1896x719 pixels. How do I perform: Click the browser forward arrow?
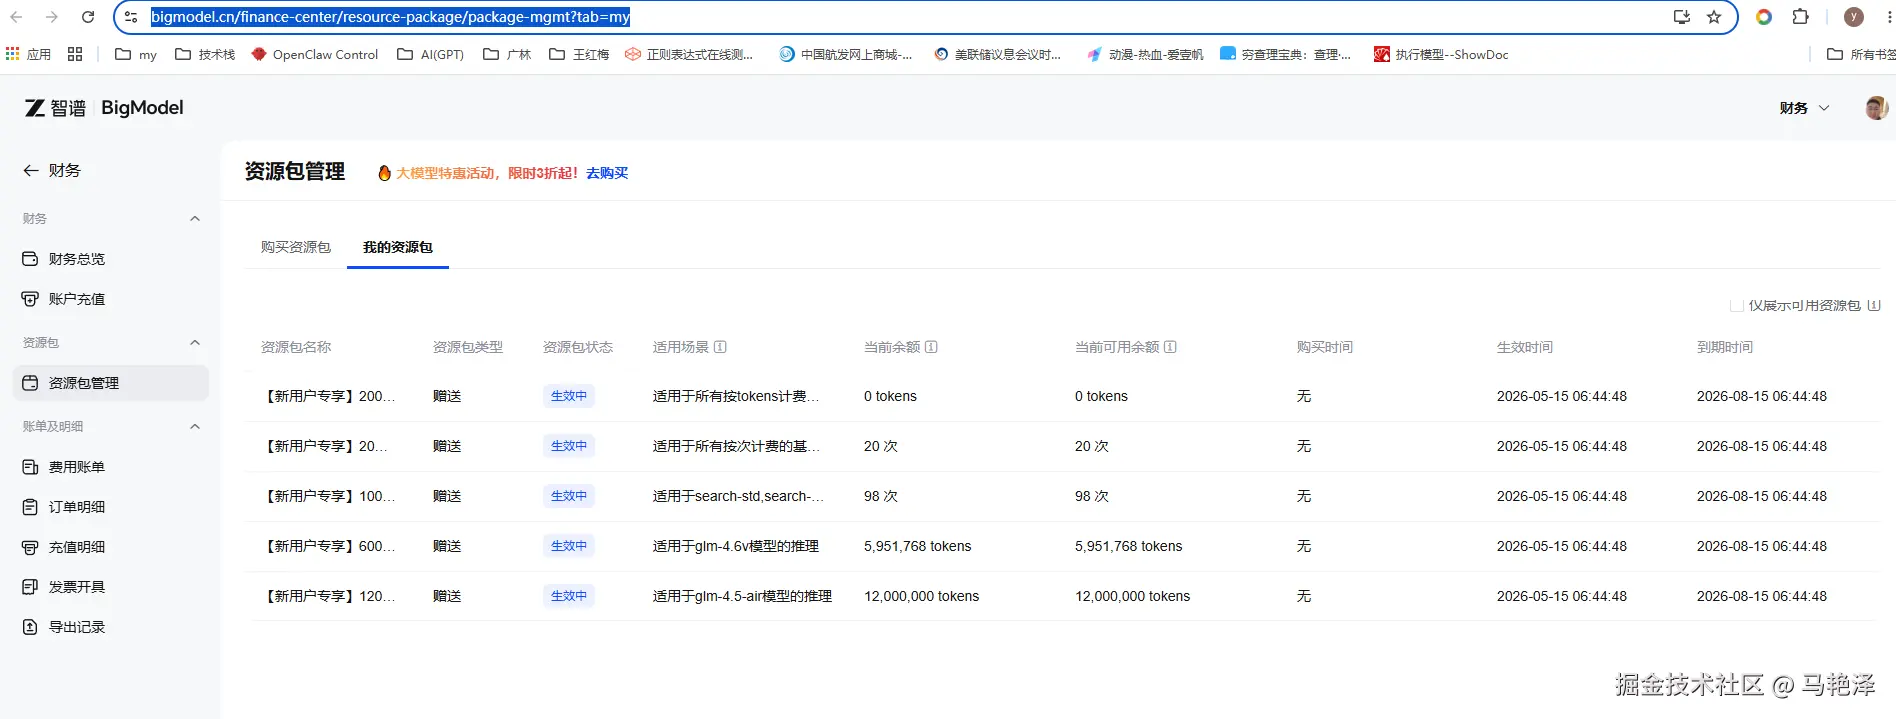coord(52,17)
